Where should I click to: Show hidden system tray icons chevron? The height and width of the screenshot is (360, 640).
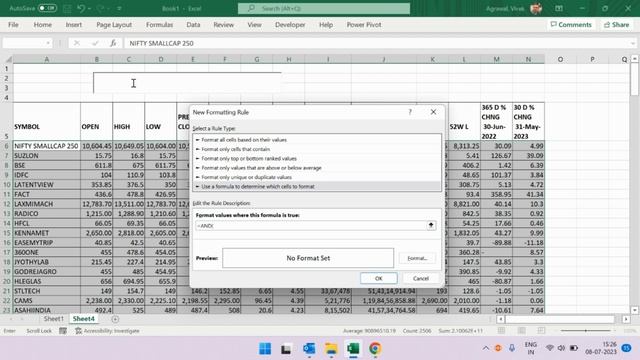[486, 348]
